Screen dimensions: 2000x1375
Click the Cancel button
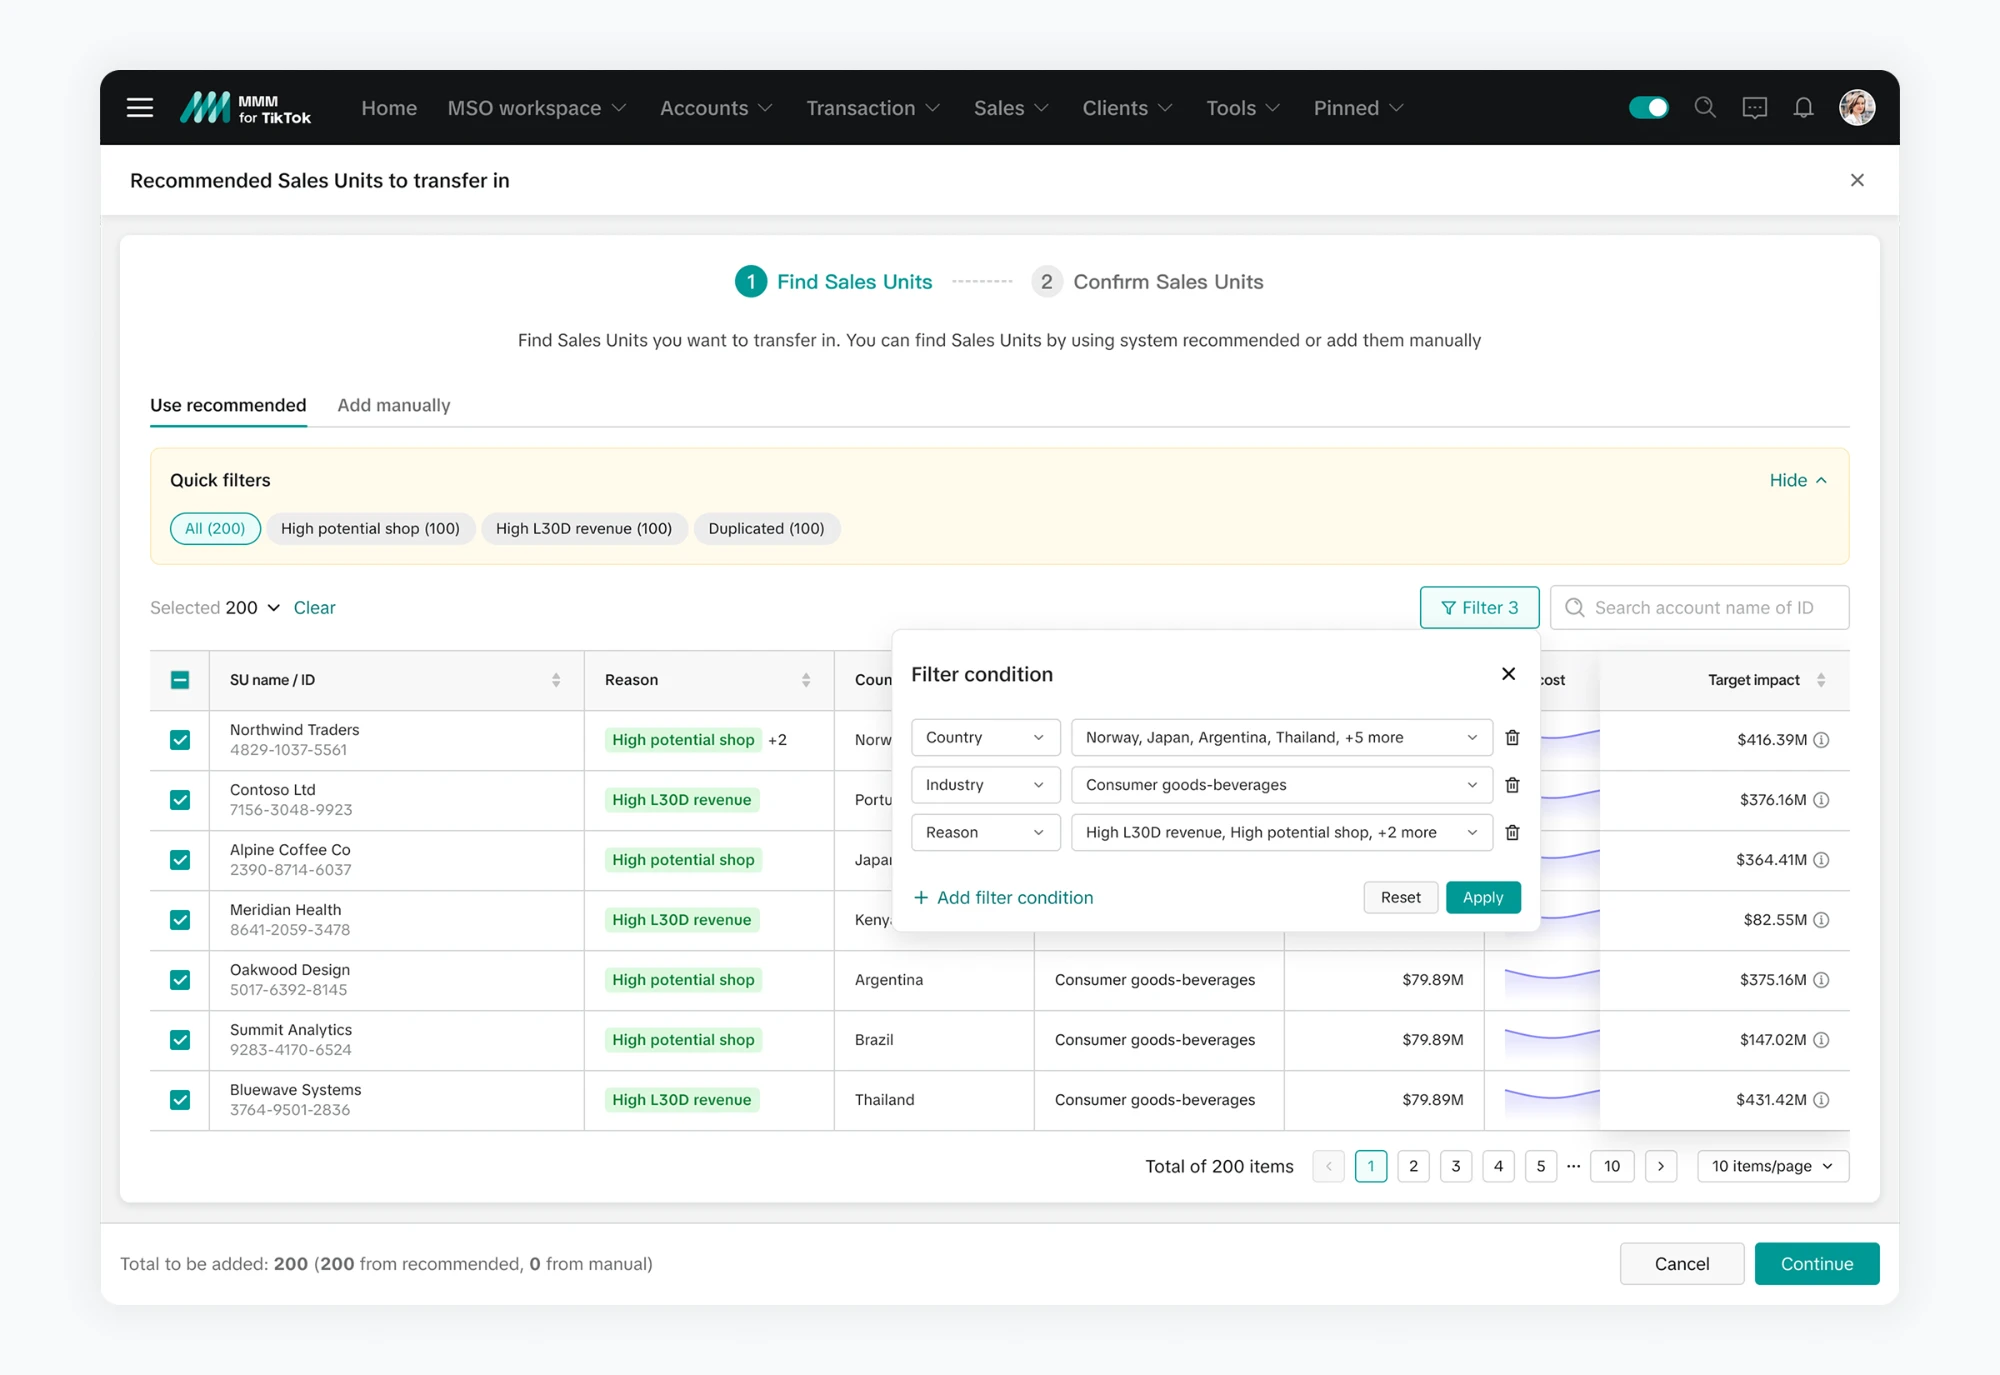[x=1681, y=1264]
